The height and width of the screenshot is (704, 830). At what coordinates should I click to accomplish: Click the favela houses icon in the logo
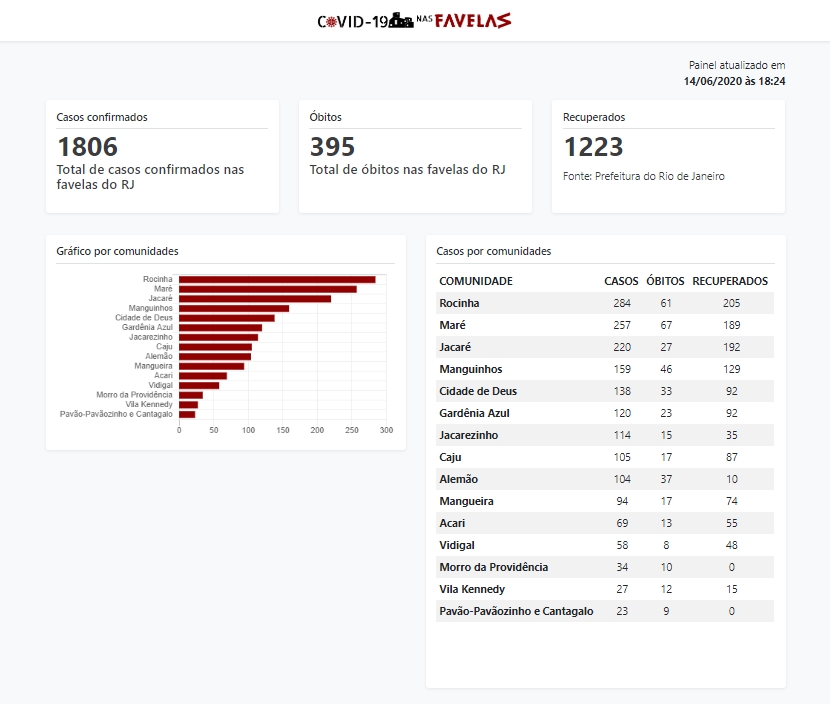coord(401,20)
